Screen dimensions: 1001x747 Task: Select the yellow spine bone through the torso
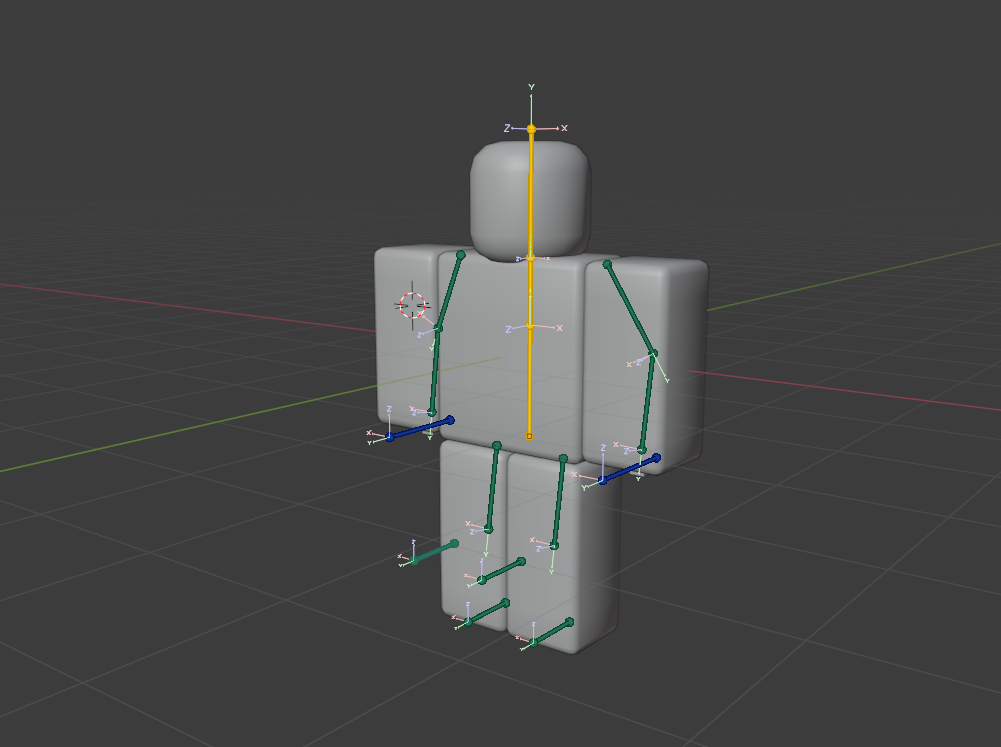(530, 382)
